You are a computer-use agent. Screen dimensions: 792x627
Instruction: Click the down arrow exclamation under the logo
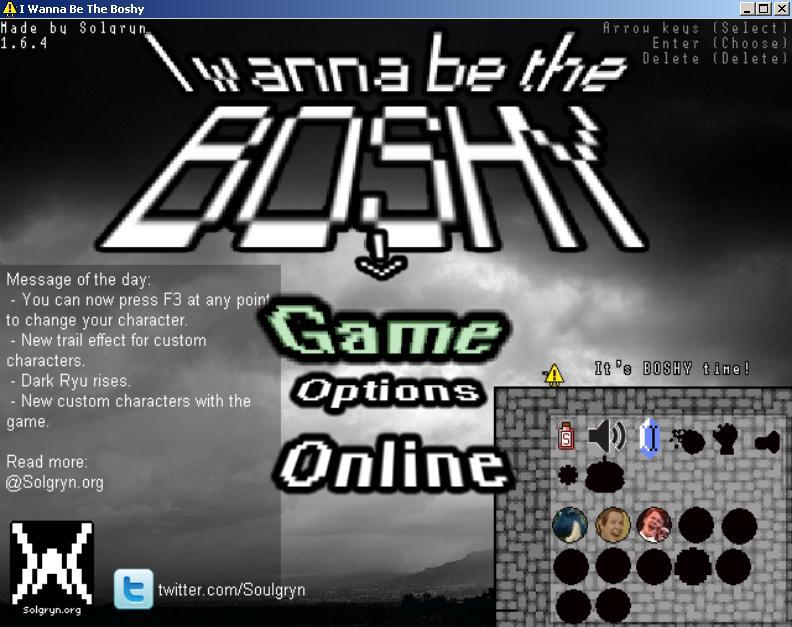click(380, 254)
